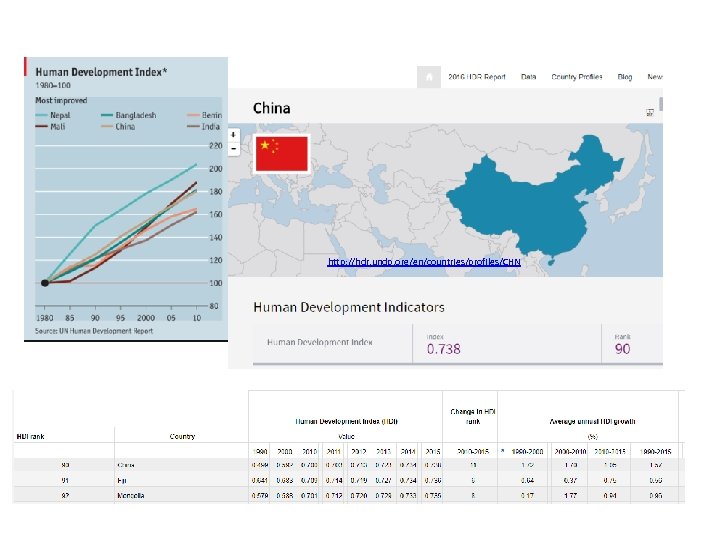The height and width of the screenshot is (540, 720).
Task: Click Mongolia's 2015 value 0.735
Action: 433,495
